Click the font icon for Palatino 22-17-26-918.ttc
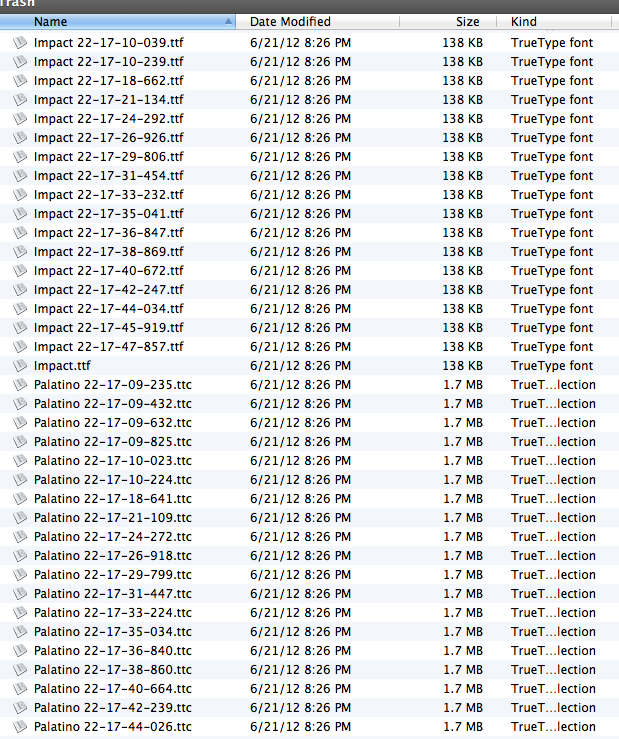The width and height of the screenshot is (619, 739). tap(20, 556)
